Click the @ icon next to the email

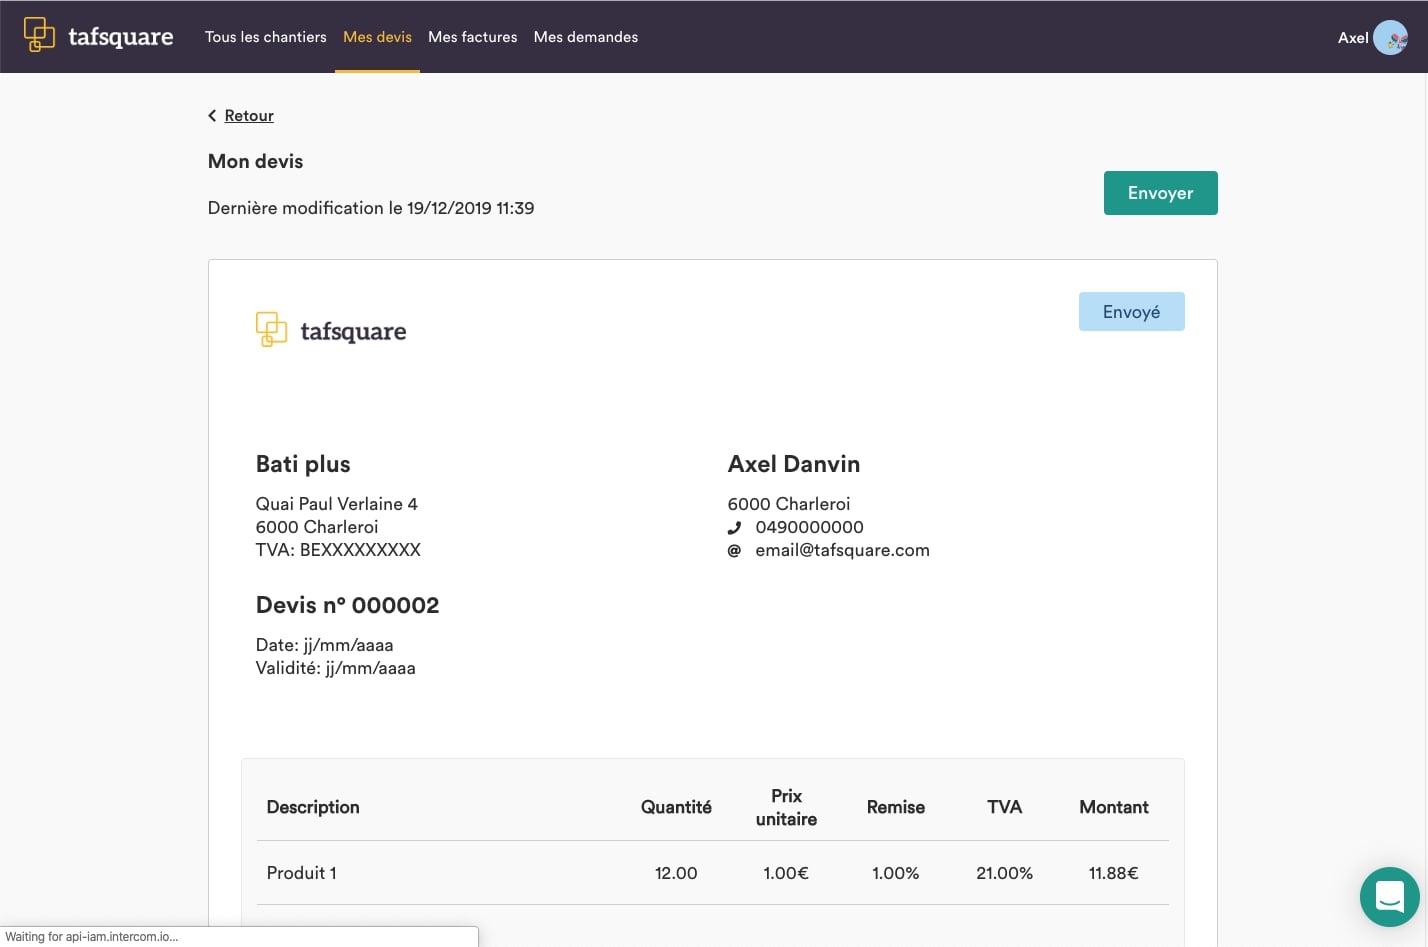point(734,551)
